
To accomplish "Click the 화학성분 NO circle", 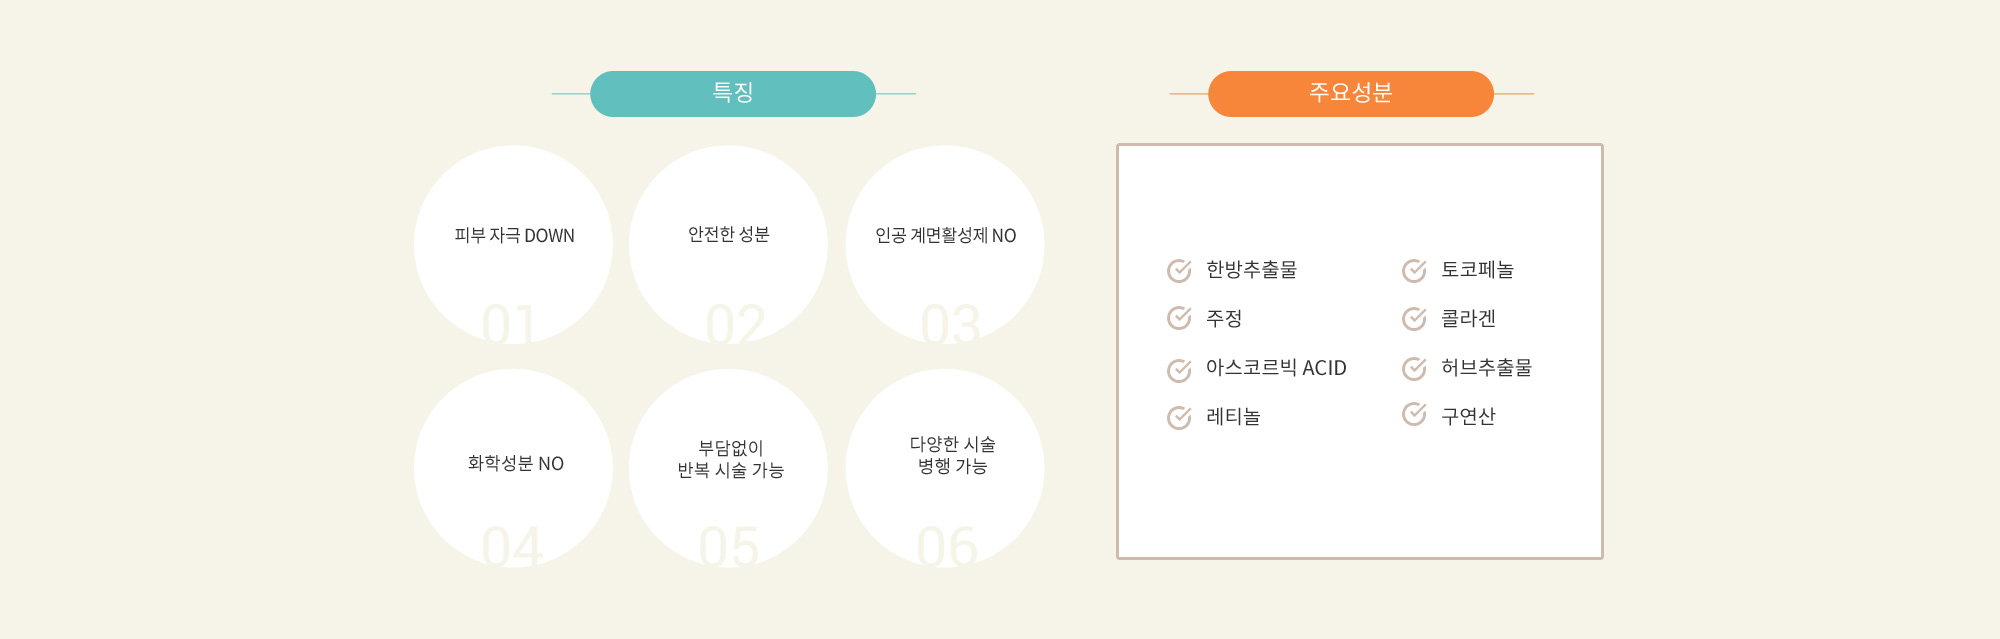I will tap(513, 468).
